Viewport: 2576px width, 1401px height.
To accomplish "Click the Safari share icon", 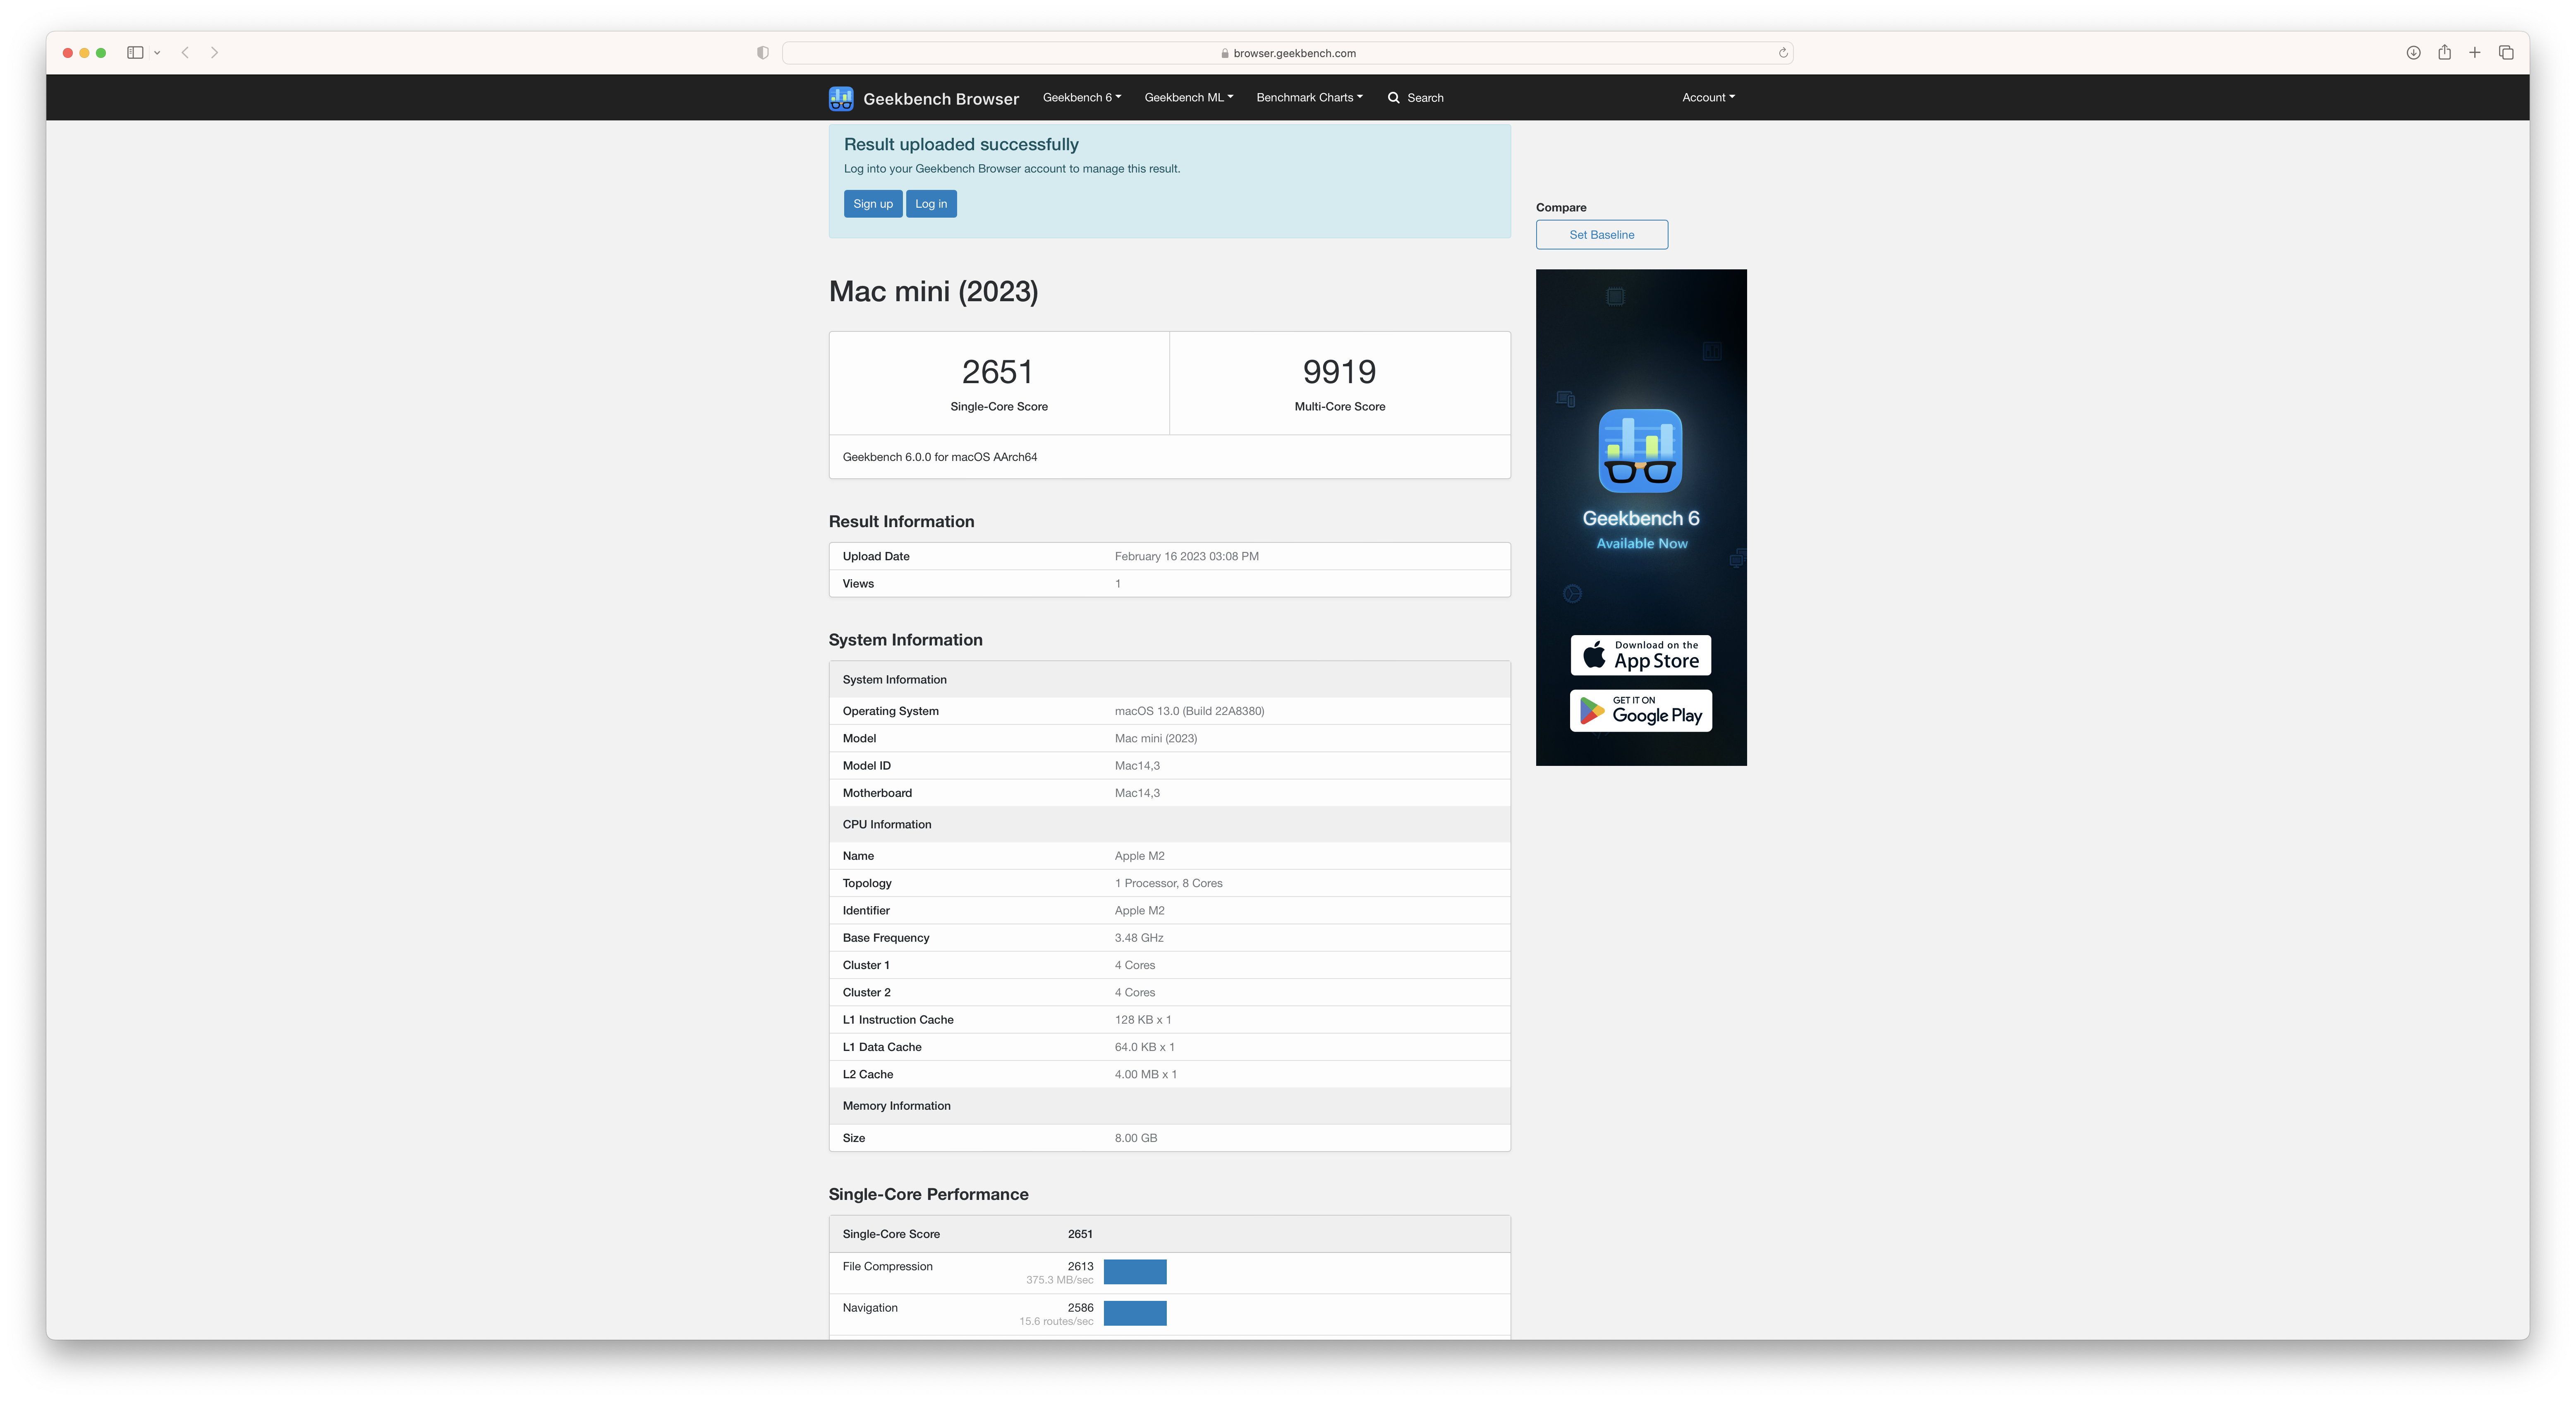I will [x=2444, y=53].
